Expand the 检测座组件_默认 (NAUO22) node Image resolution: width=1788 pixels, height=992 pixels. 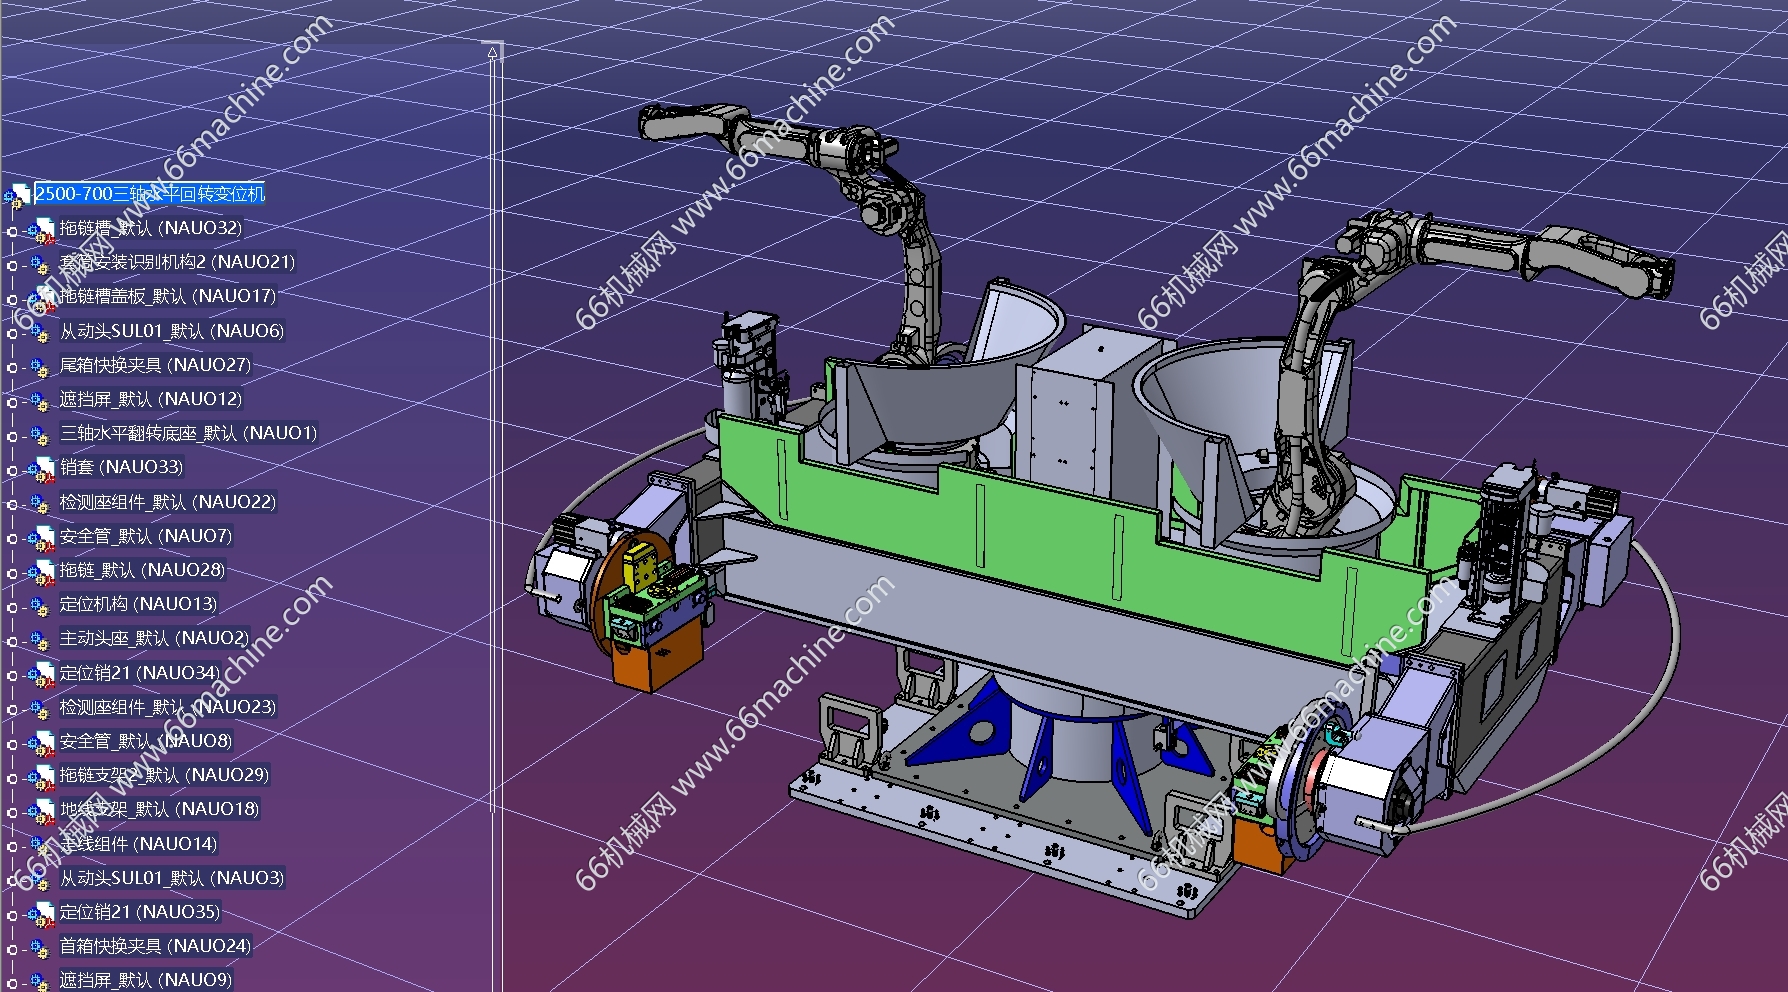pos(12,504)
